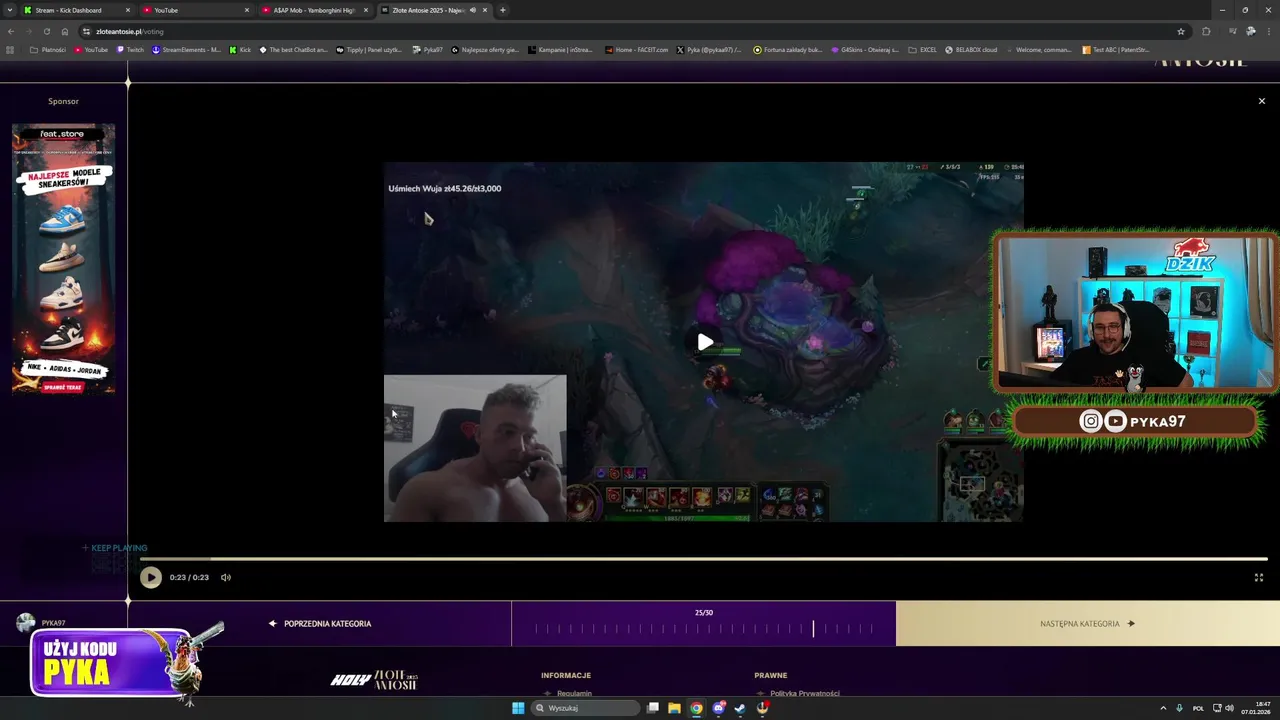The image size is (1280, 720).
Task: Open the browser extensions puzzle icon
Action: tap(1206, 31)
